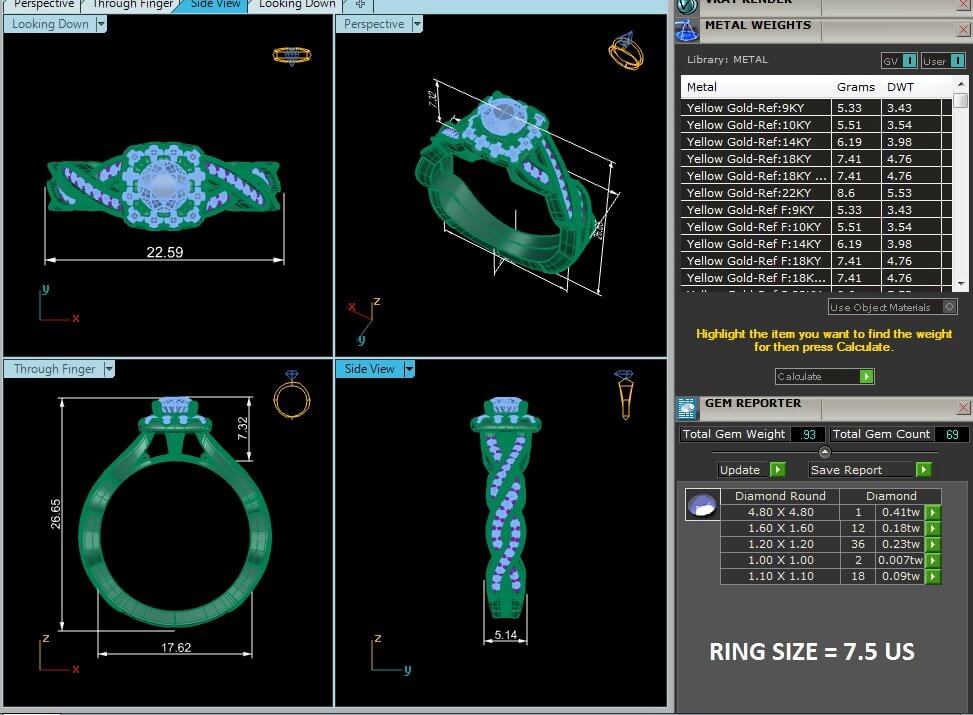Open the Looking Down viewport dropdown
Image resolution: width=973 pixels, height=715 pixels.
tap(101, 24)
